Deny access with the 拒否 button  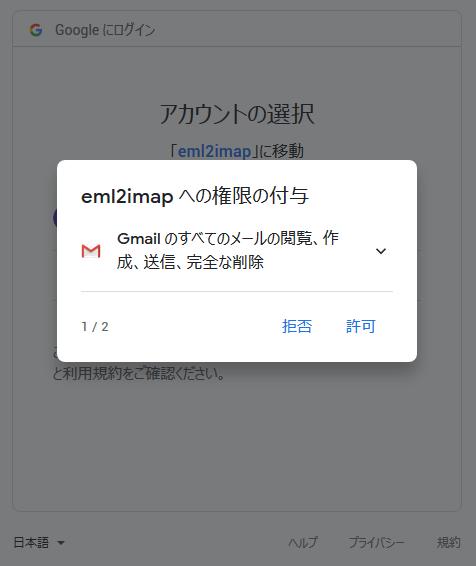(297, 326)
